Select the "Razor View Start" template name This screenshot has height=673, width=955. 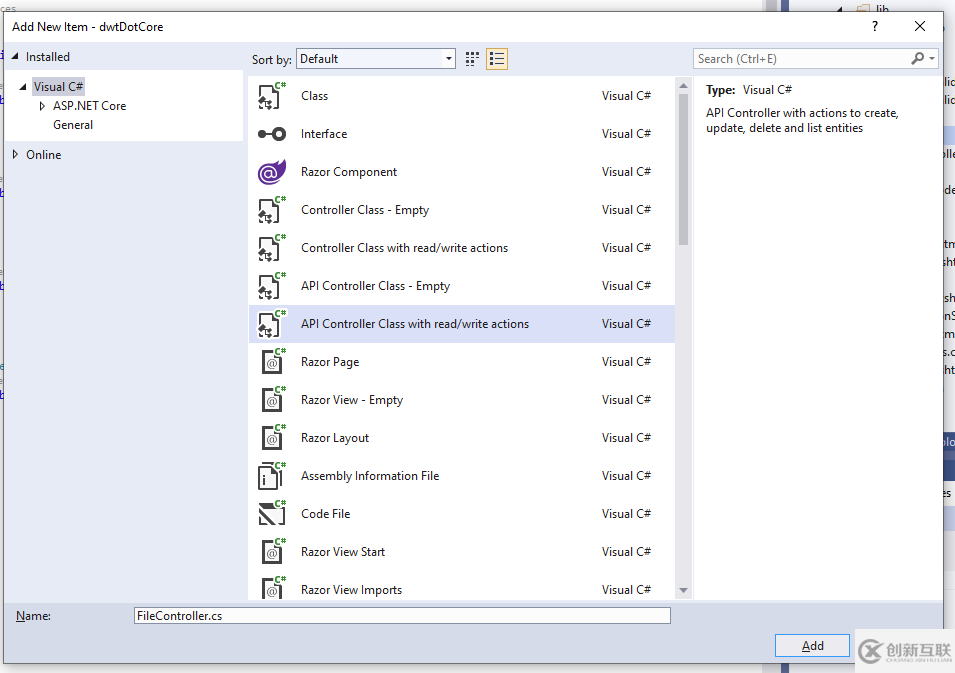[x=343, y=552]
